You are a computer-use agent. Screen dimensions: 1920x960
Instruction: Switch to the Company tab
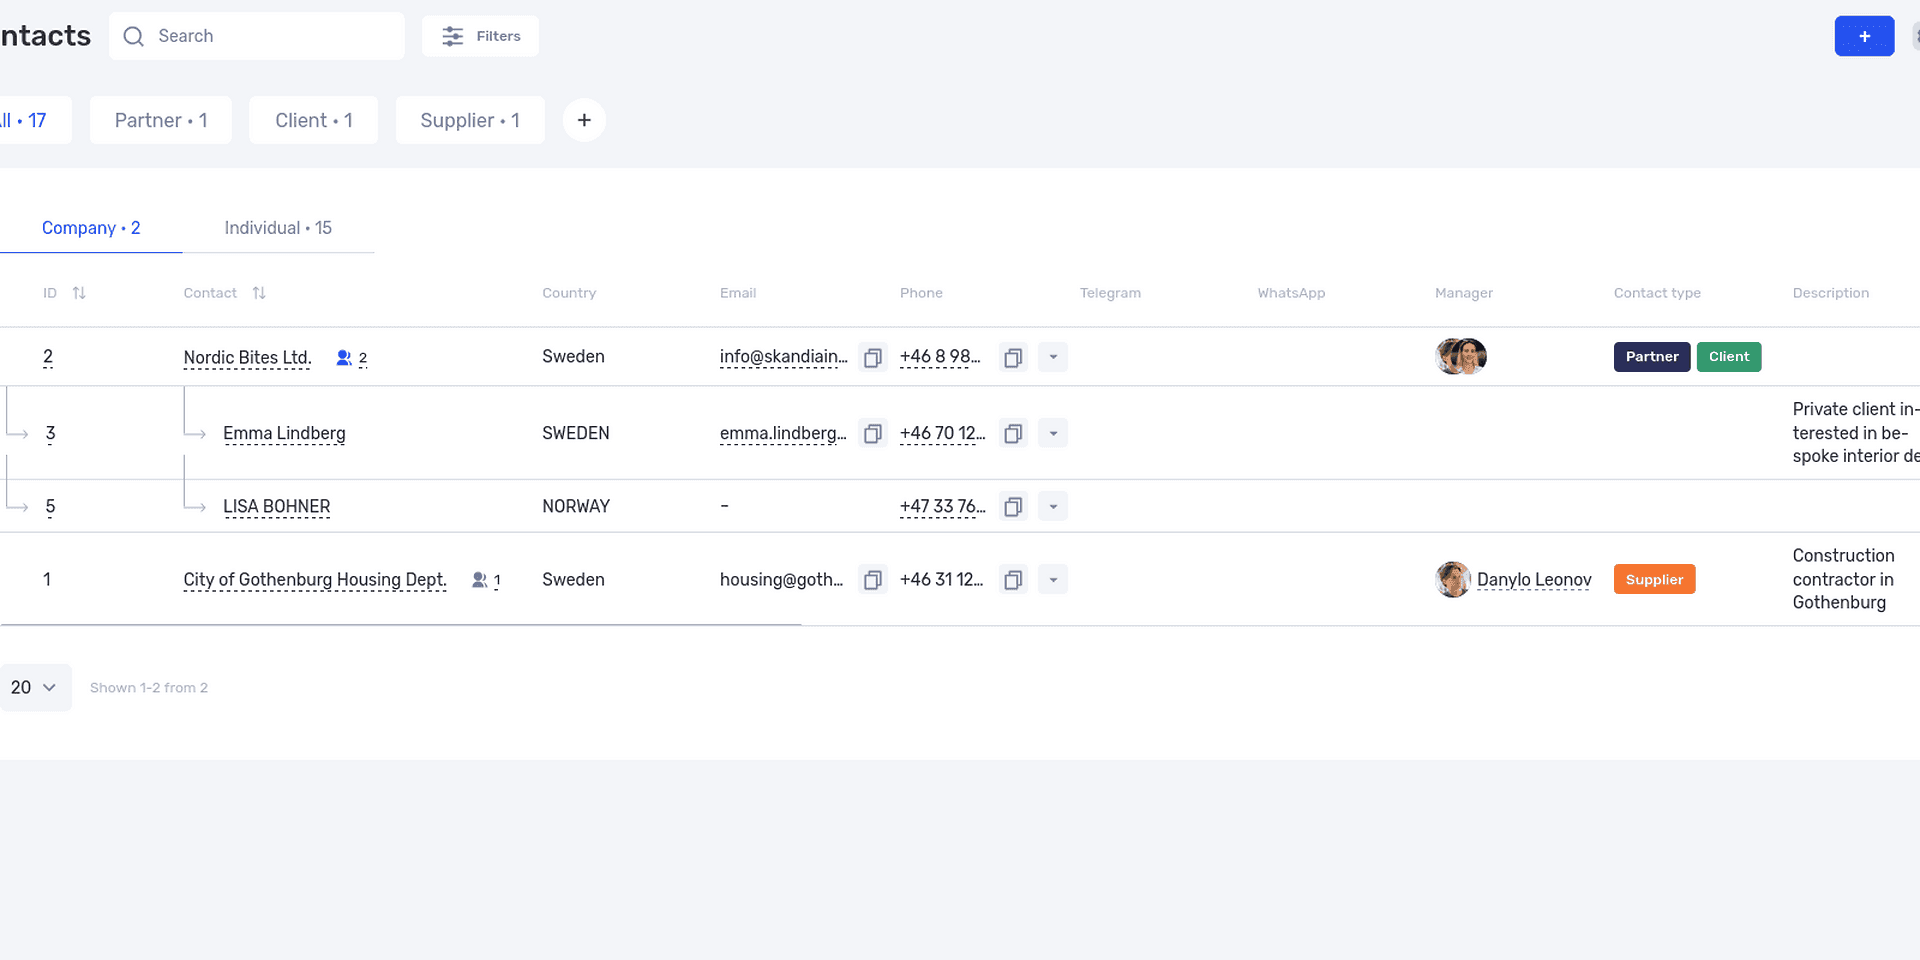[91, 228]
